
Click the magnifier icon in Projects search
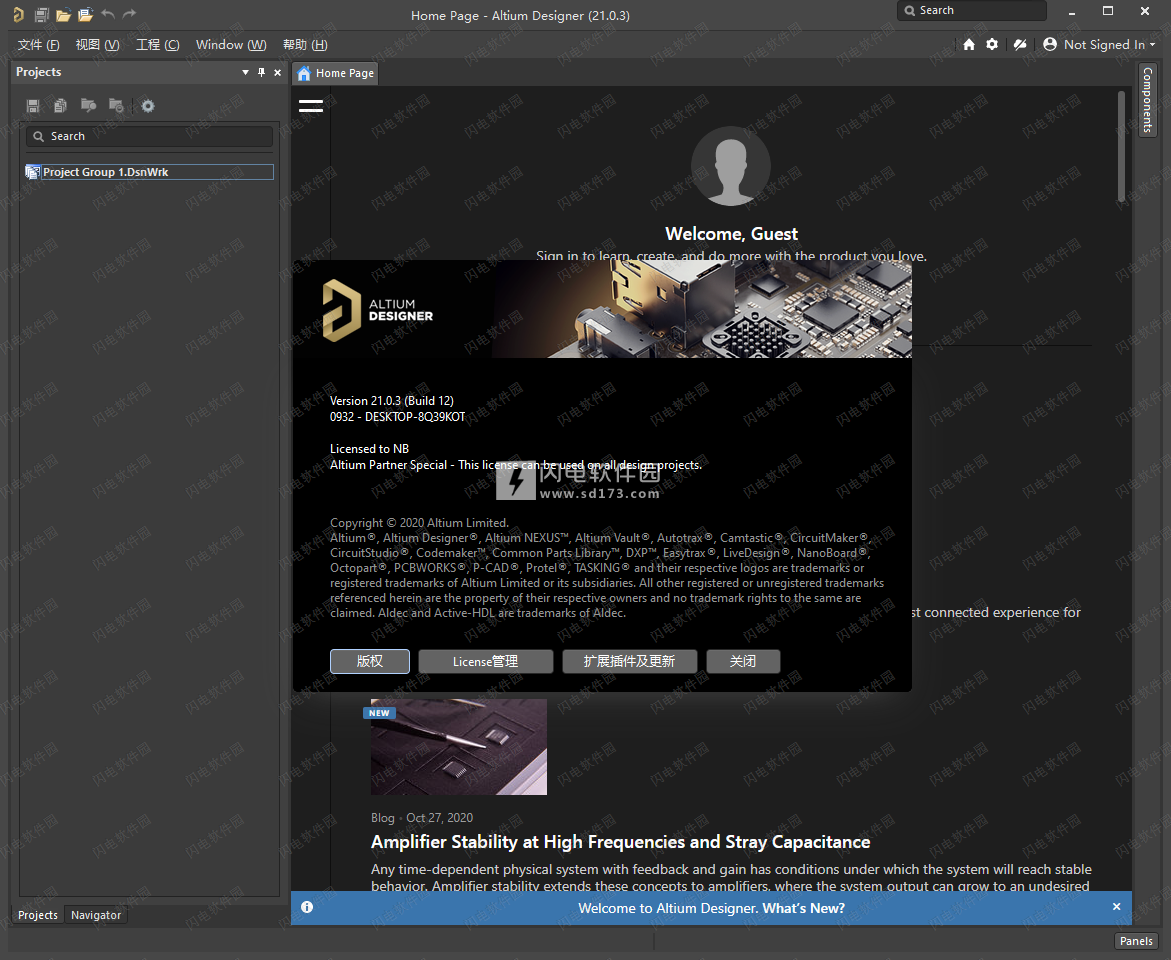39,136
